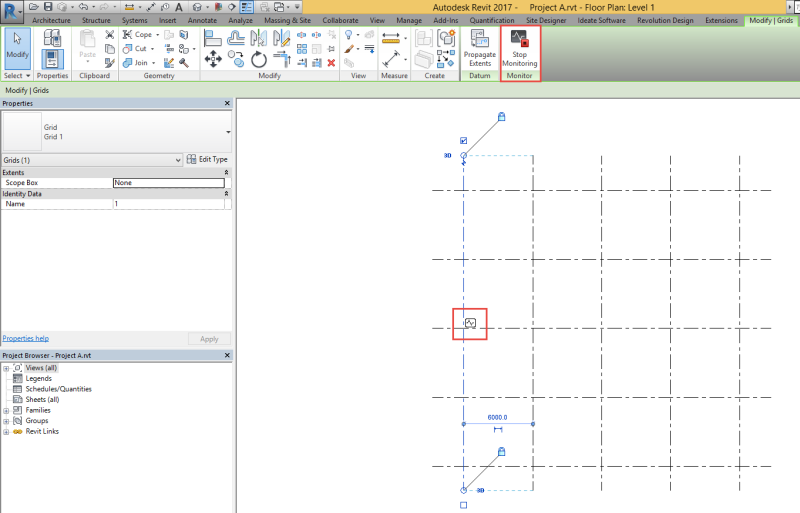The width and height of the screenshot is (800, 513).
Task: Toggle the Properties palette icon
Action: point(52,60)
